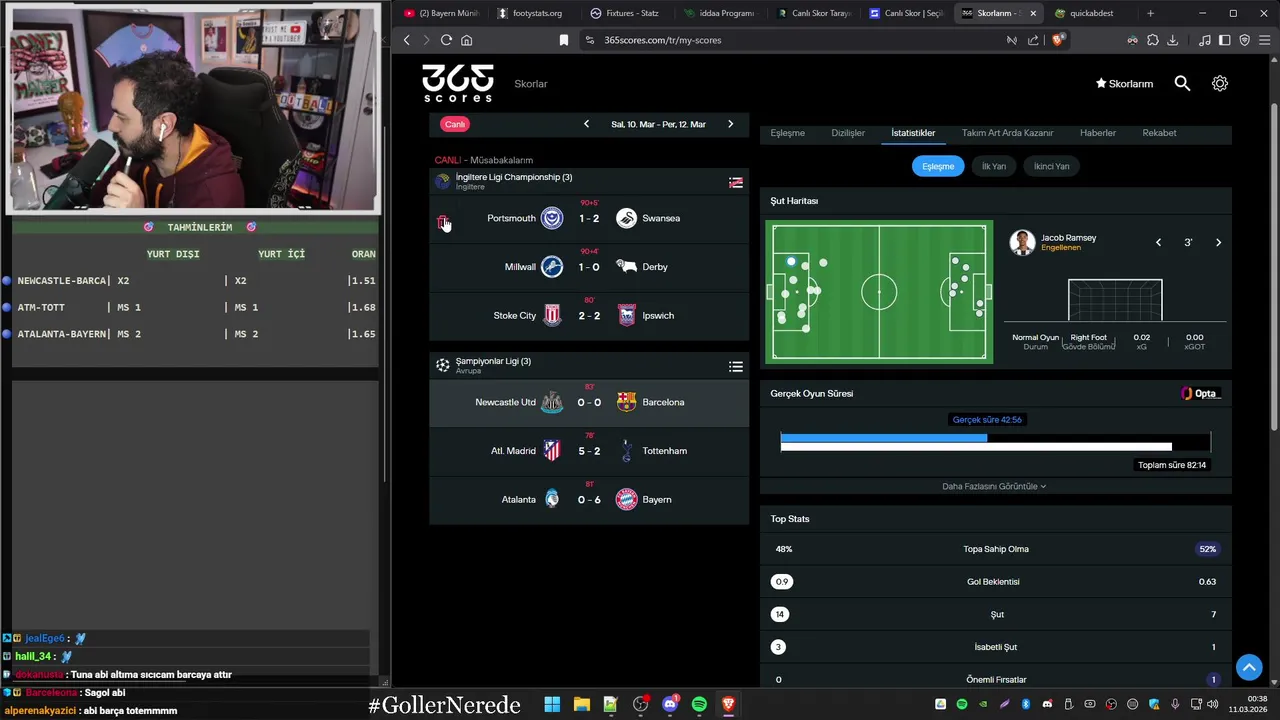The image size is (1280, 720).
Task: Open a new browser tab
Action: 1150,13
